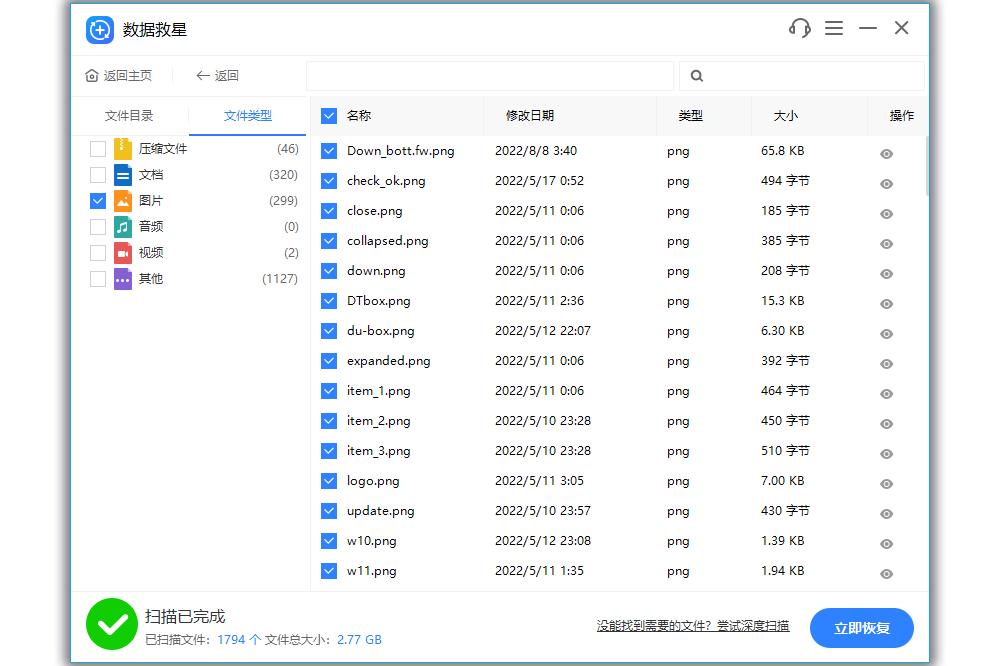Viewport: 1000px width, 666px height.
Task: Uncheck the check_ok.png file checkbox
Action: tap(328, 181)
